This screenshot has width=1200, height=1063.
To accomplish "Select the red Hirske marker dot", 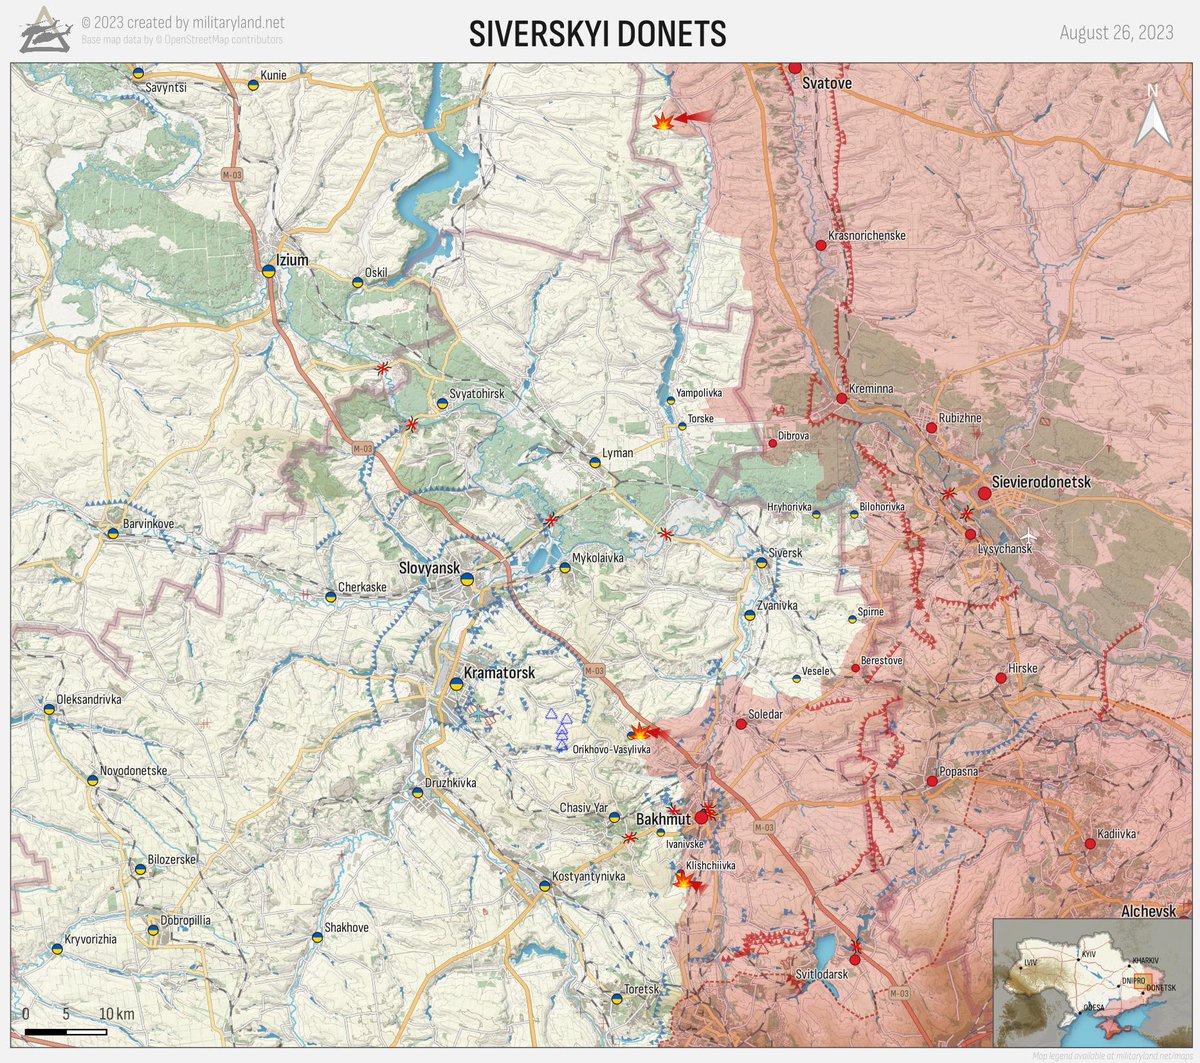I will 1001,678.
